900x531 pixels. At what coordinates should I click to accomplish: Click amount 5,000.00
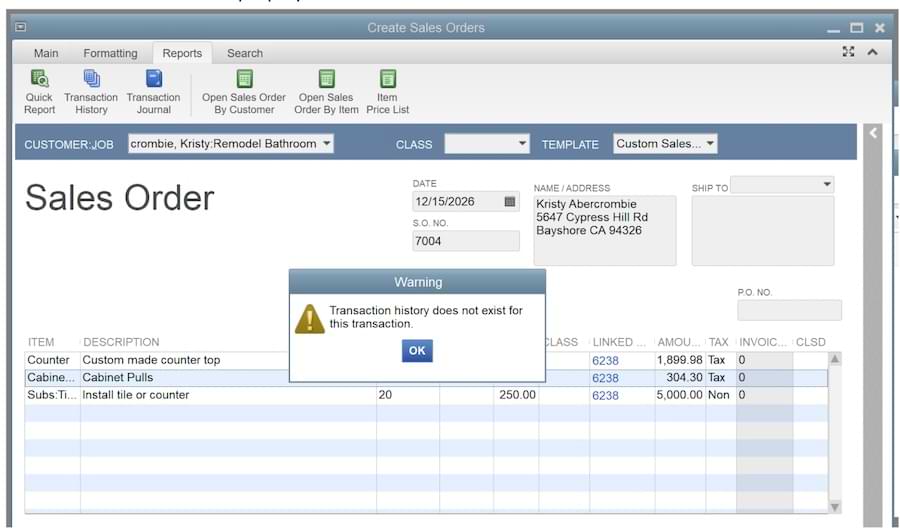coord(680,395)
